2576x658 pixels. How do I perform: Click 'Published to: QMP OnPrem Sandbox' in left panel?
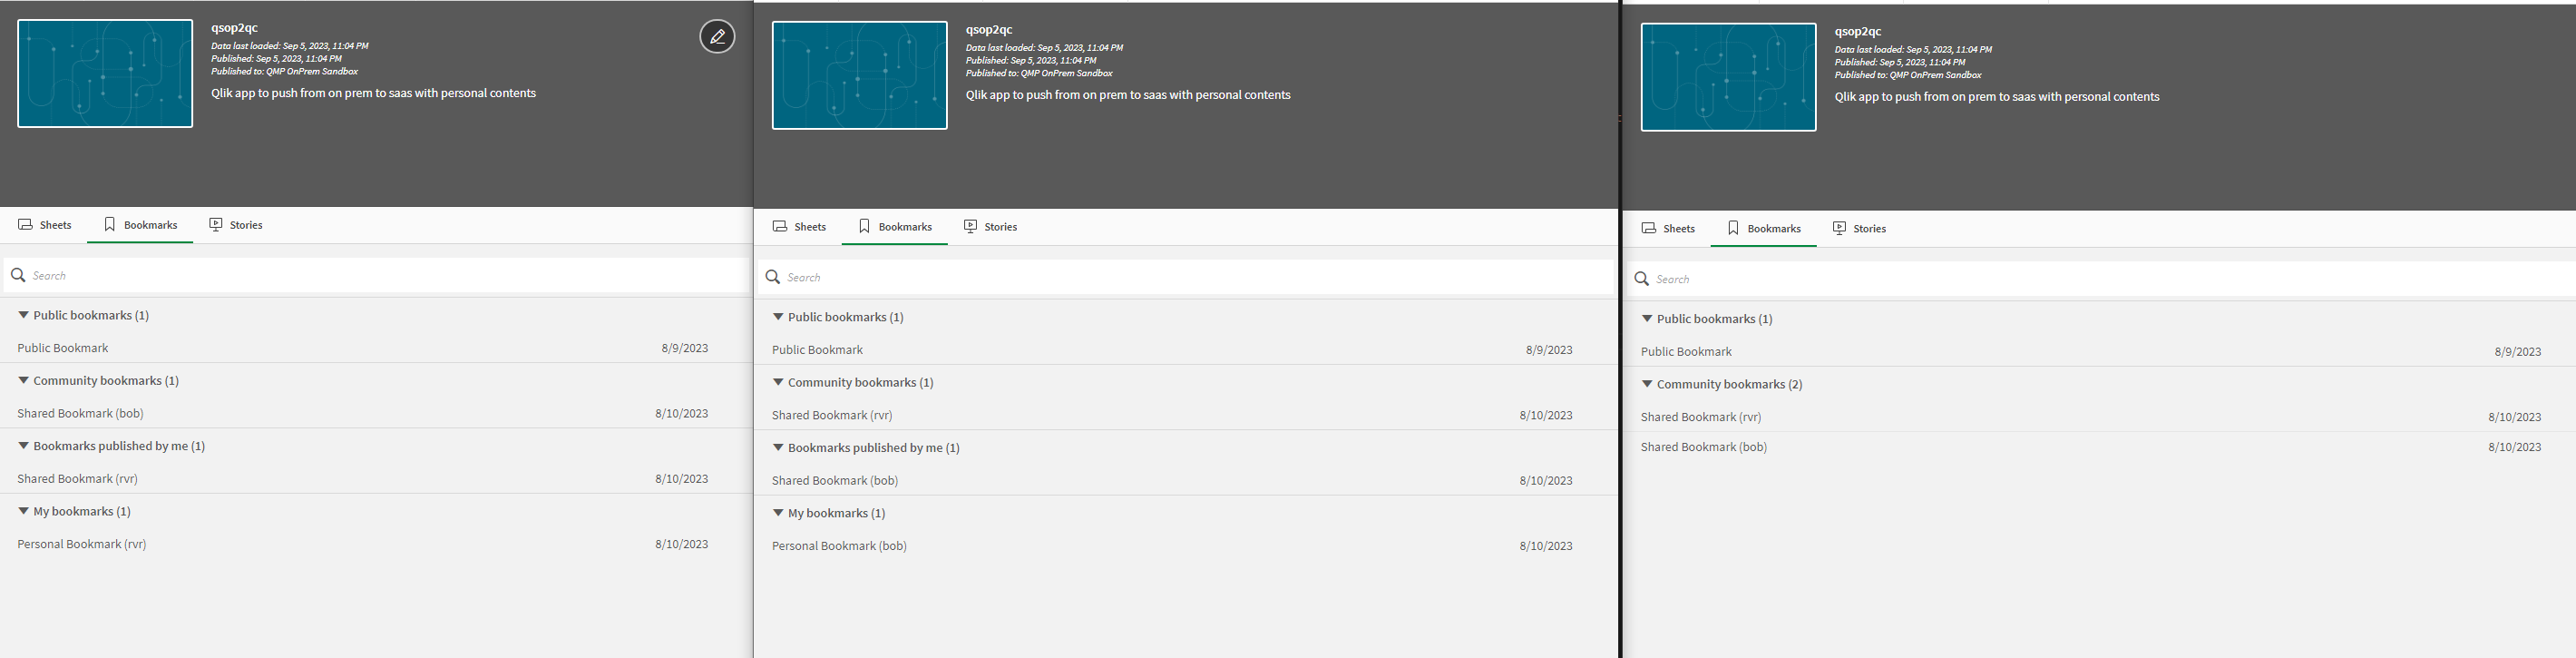(x=284, y=72)
